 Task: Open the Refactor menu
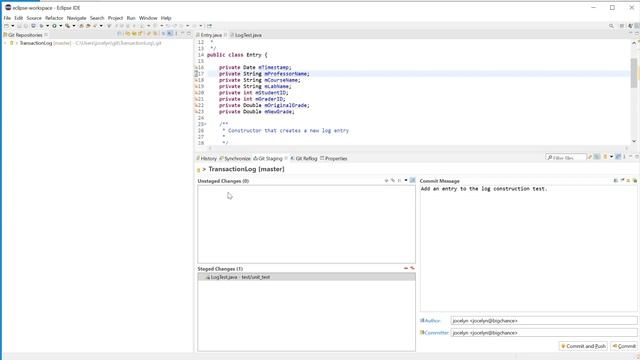pos(54,18)
